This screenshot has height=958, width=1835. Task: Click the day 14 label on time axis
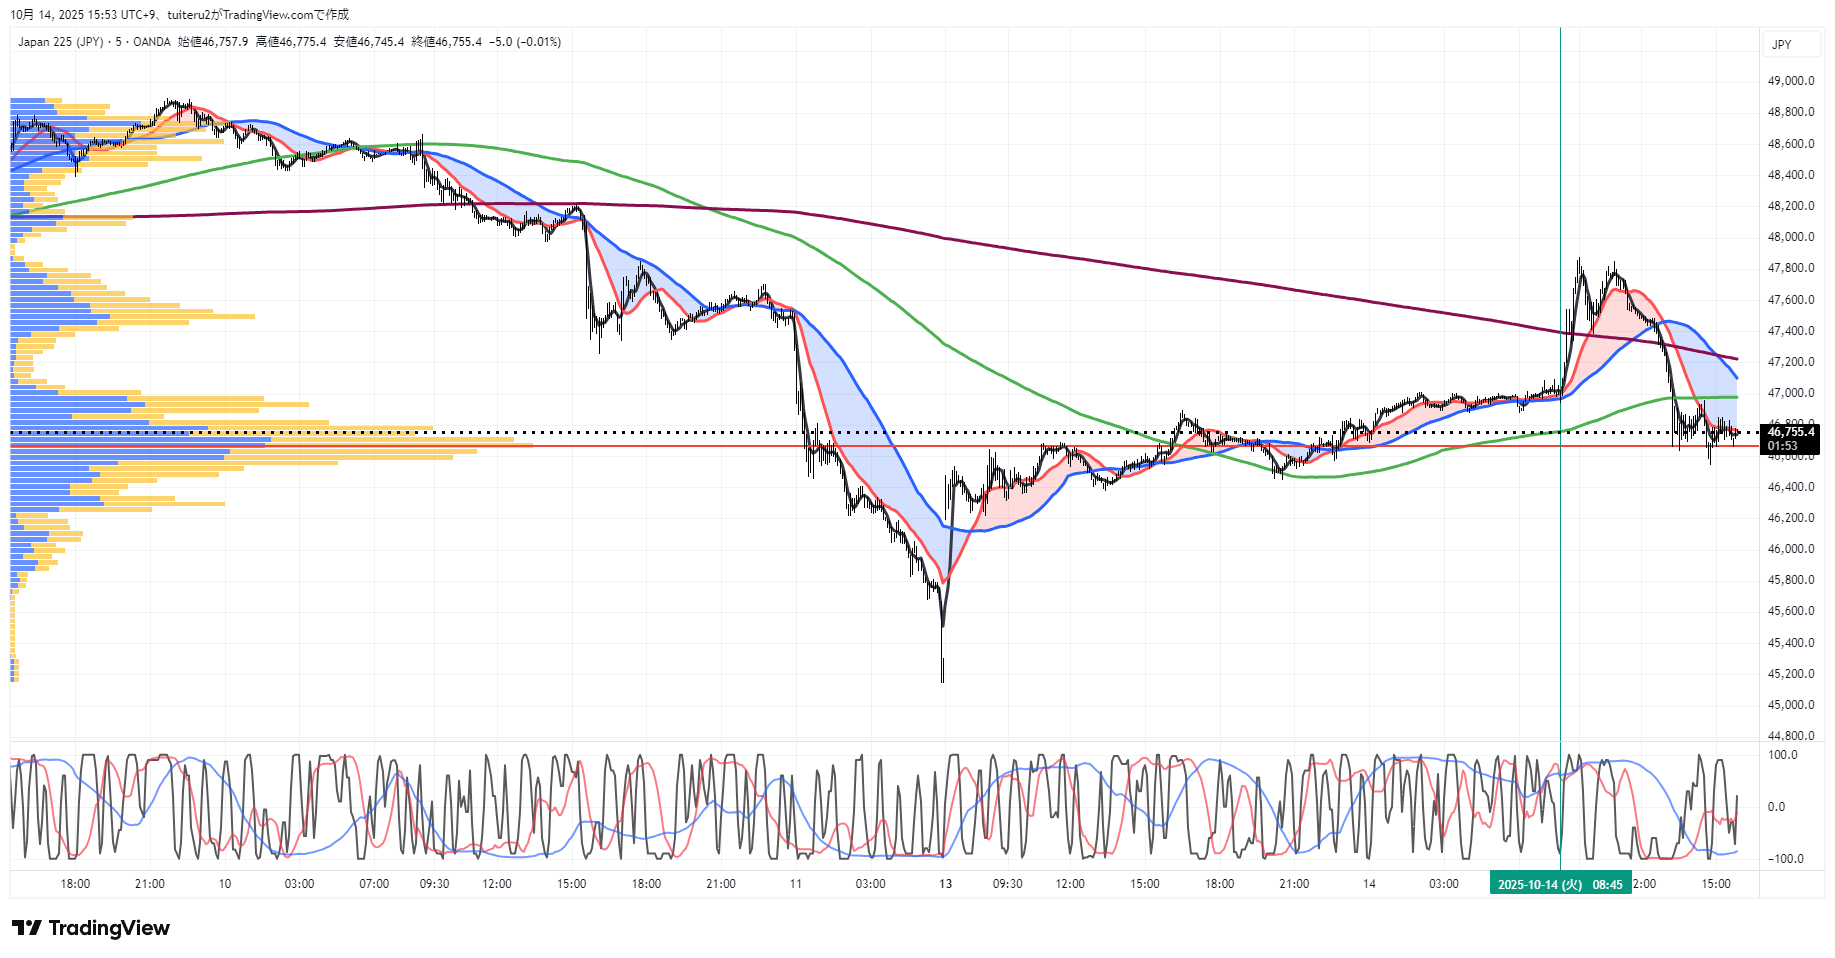1369,884
